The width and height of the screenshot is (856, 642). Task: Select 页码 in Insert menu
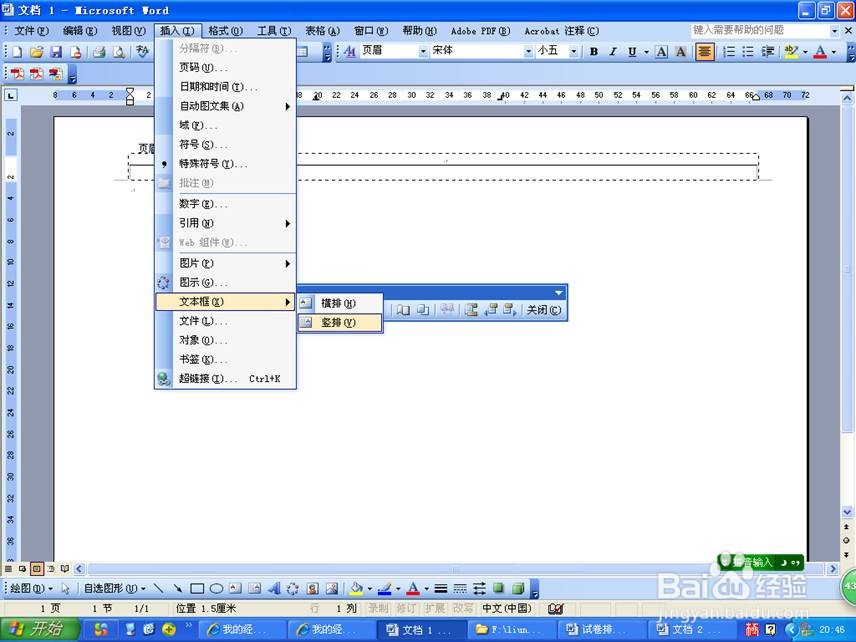tap(225, 68)
